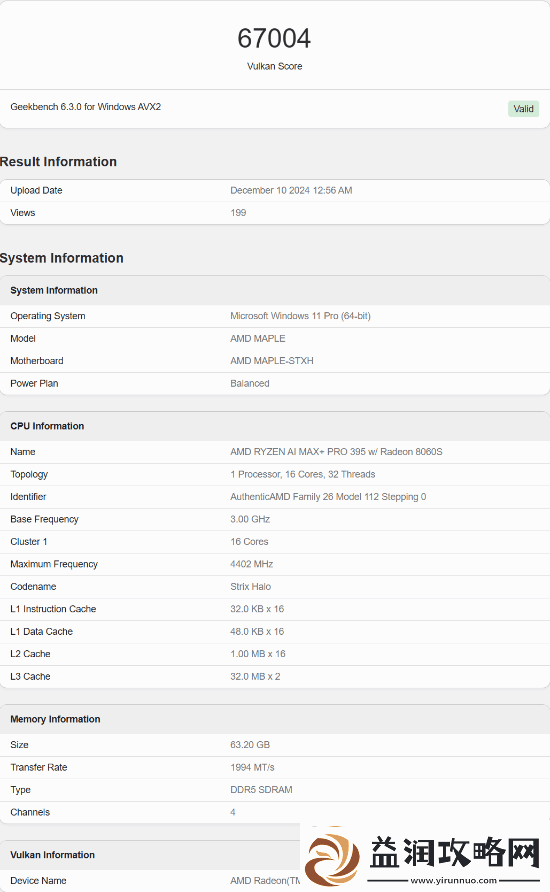Click the Valid badge

click(523, 109)
